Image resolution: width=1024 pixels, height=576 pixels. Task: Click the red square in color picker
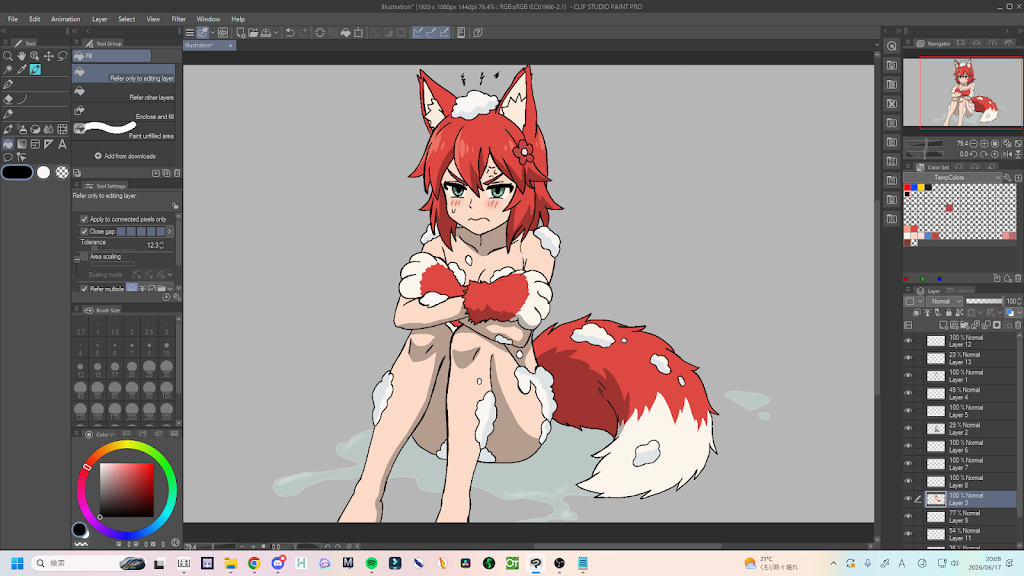coord(127,490)
